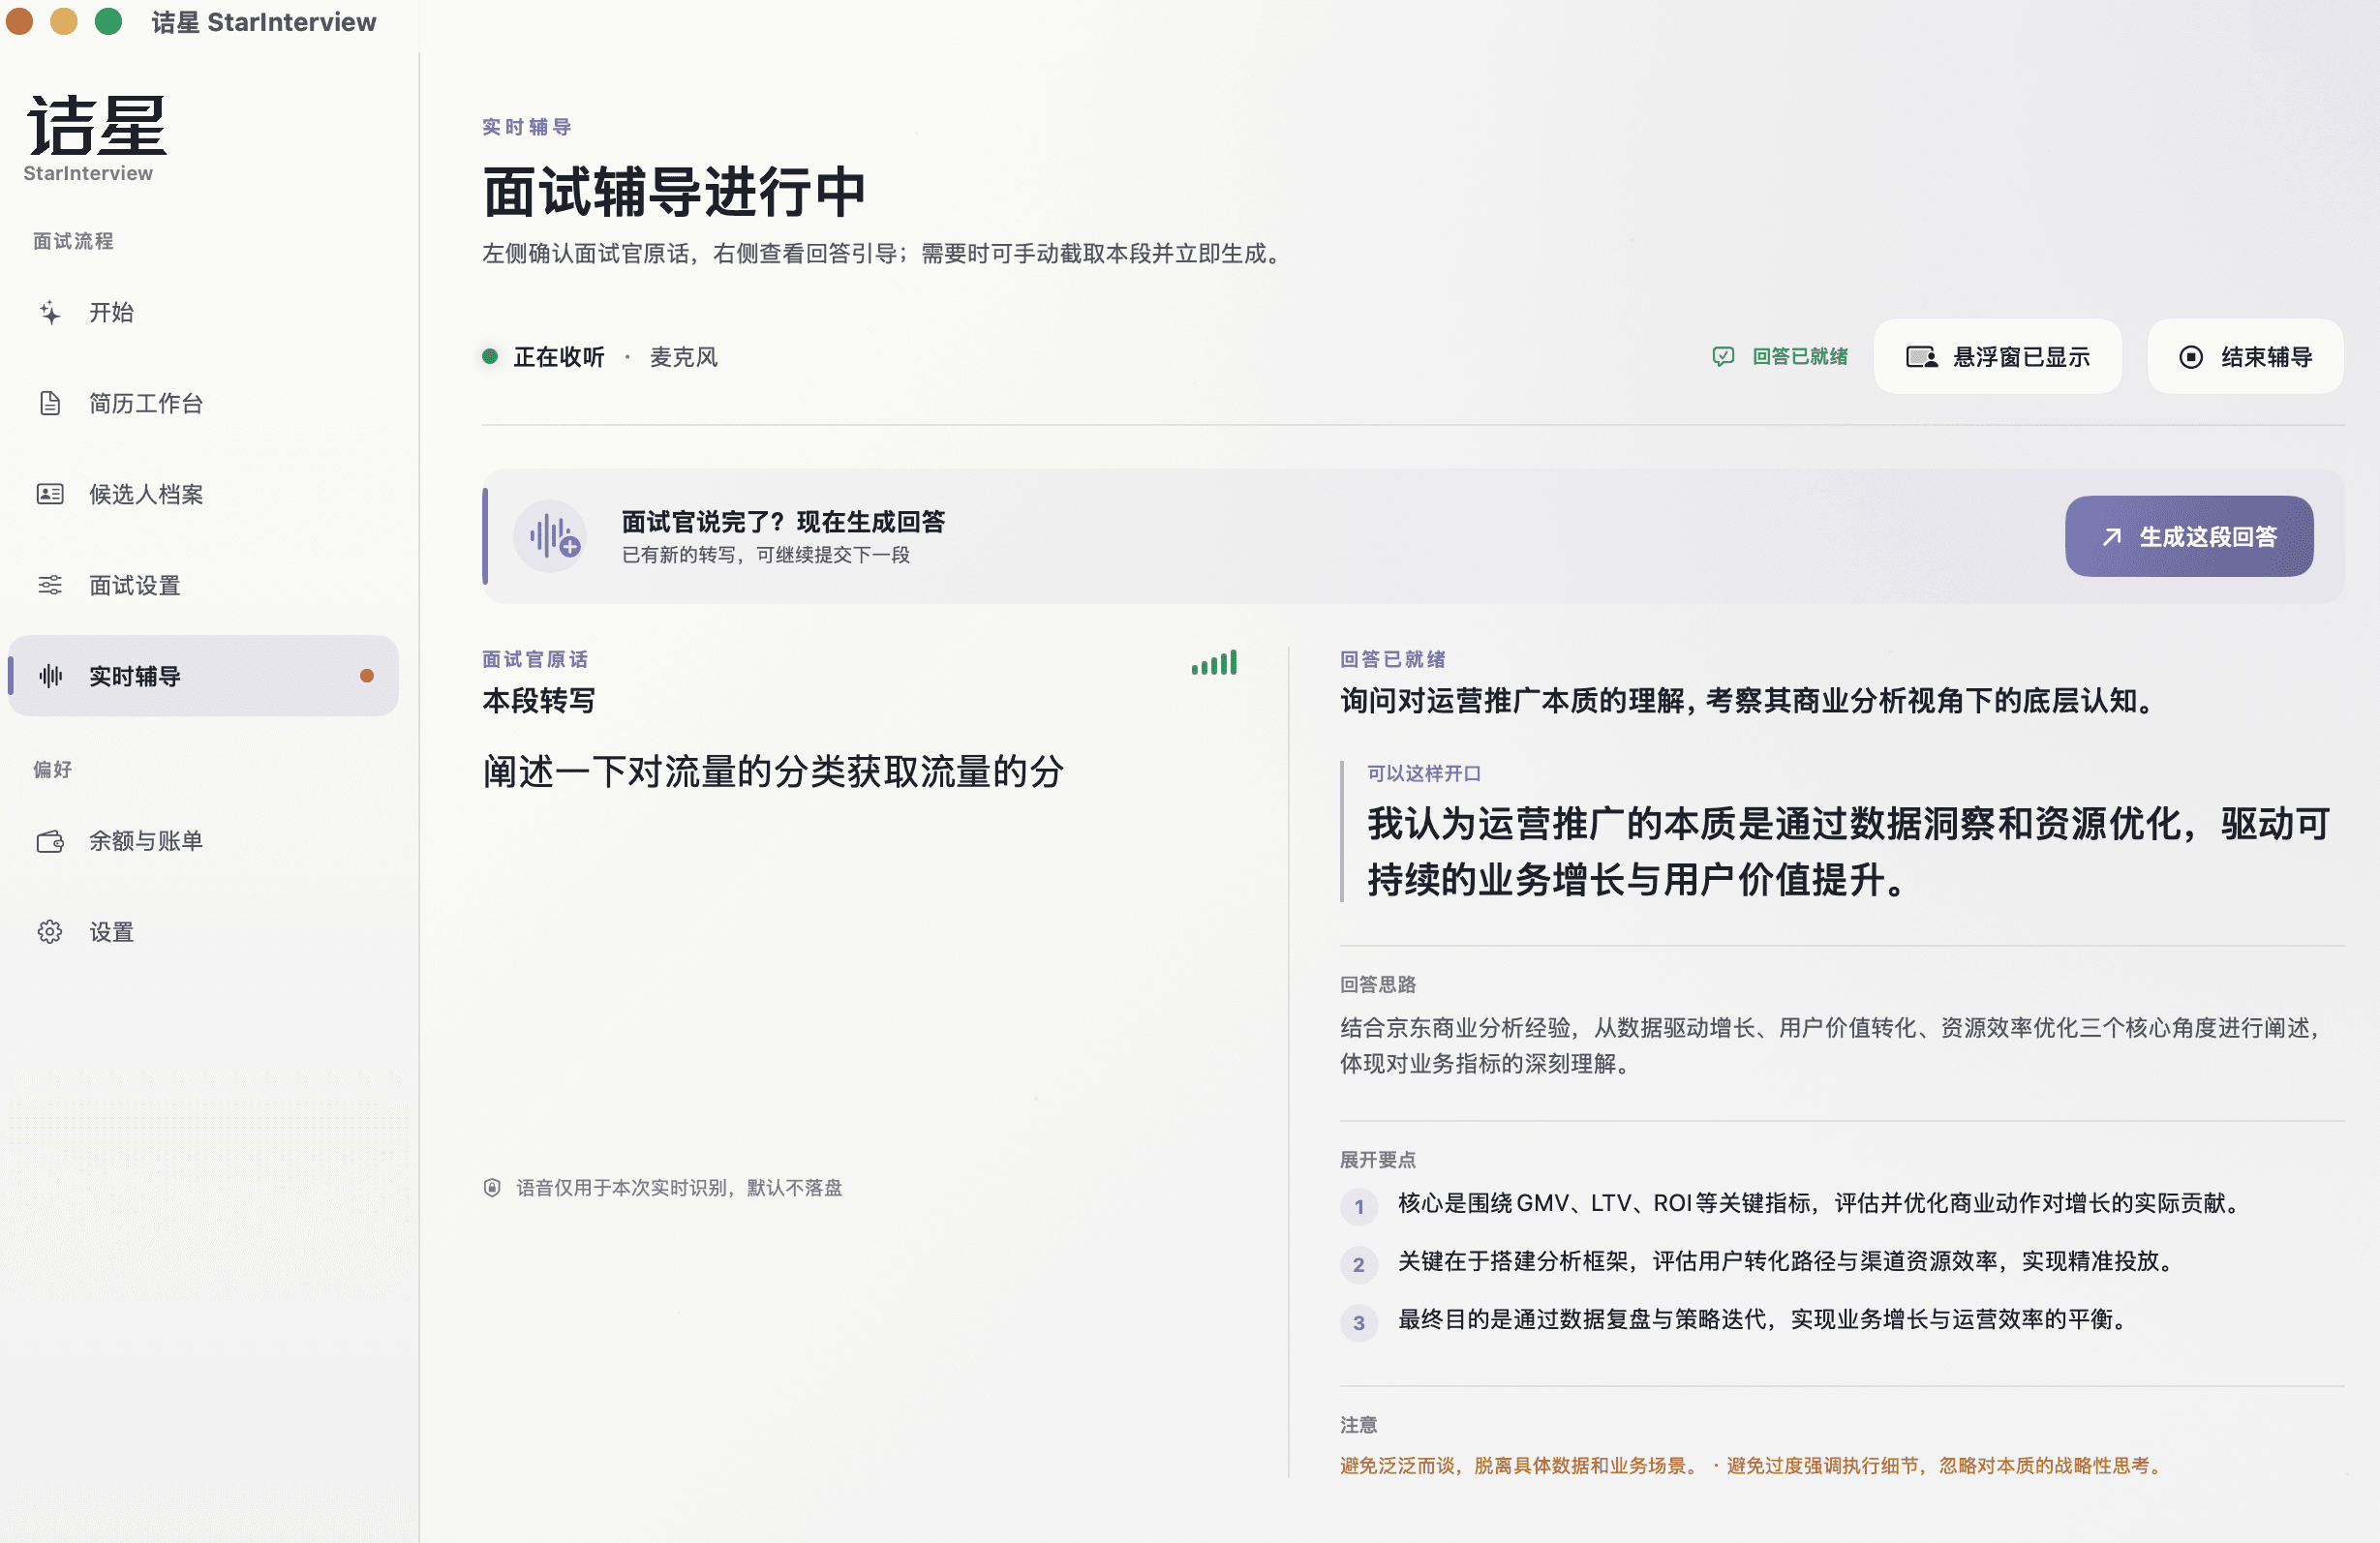Click the orange dot on 实时辅导

point(367,676)
